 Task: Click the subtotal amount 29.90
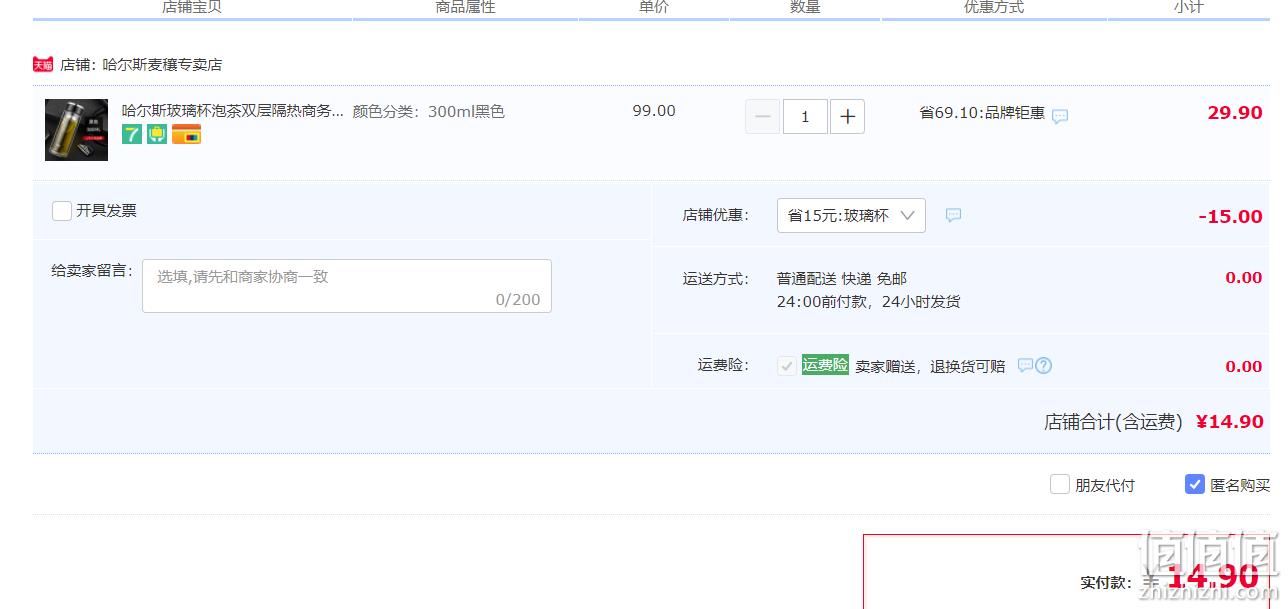[1235, 113]
